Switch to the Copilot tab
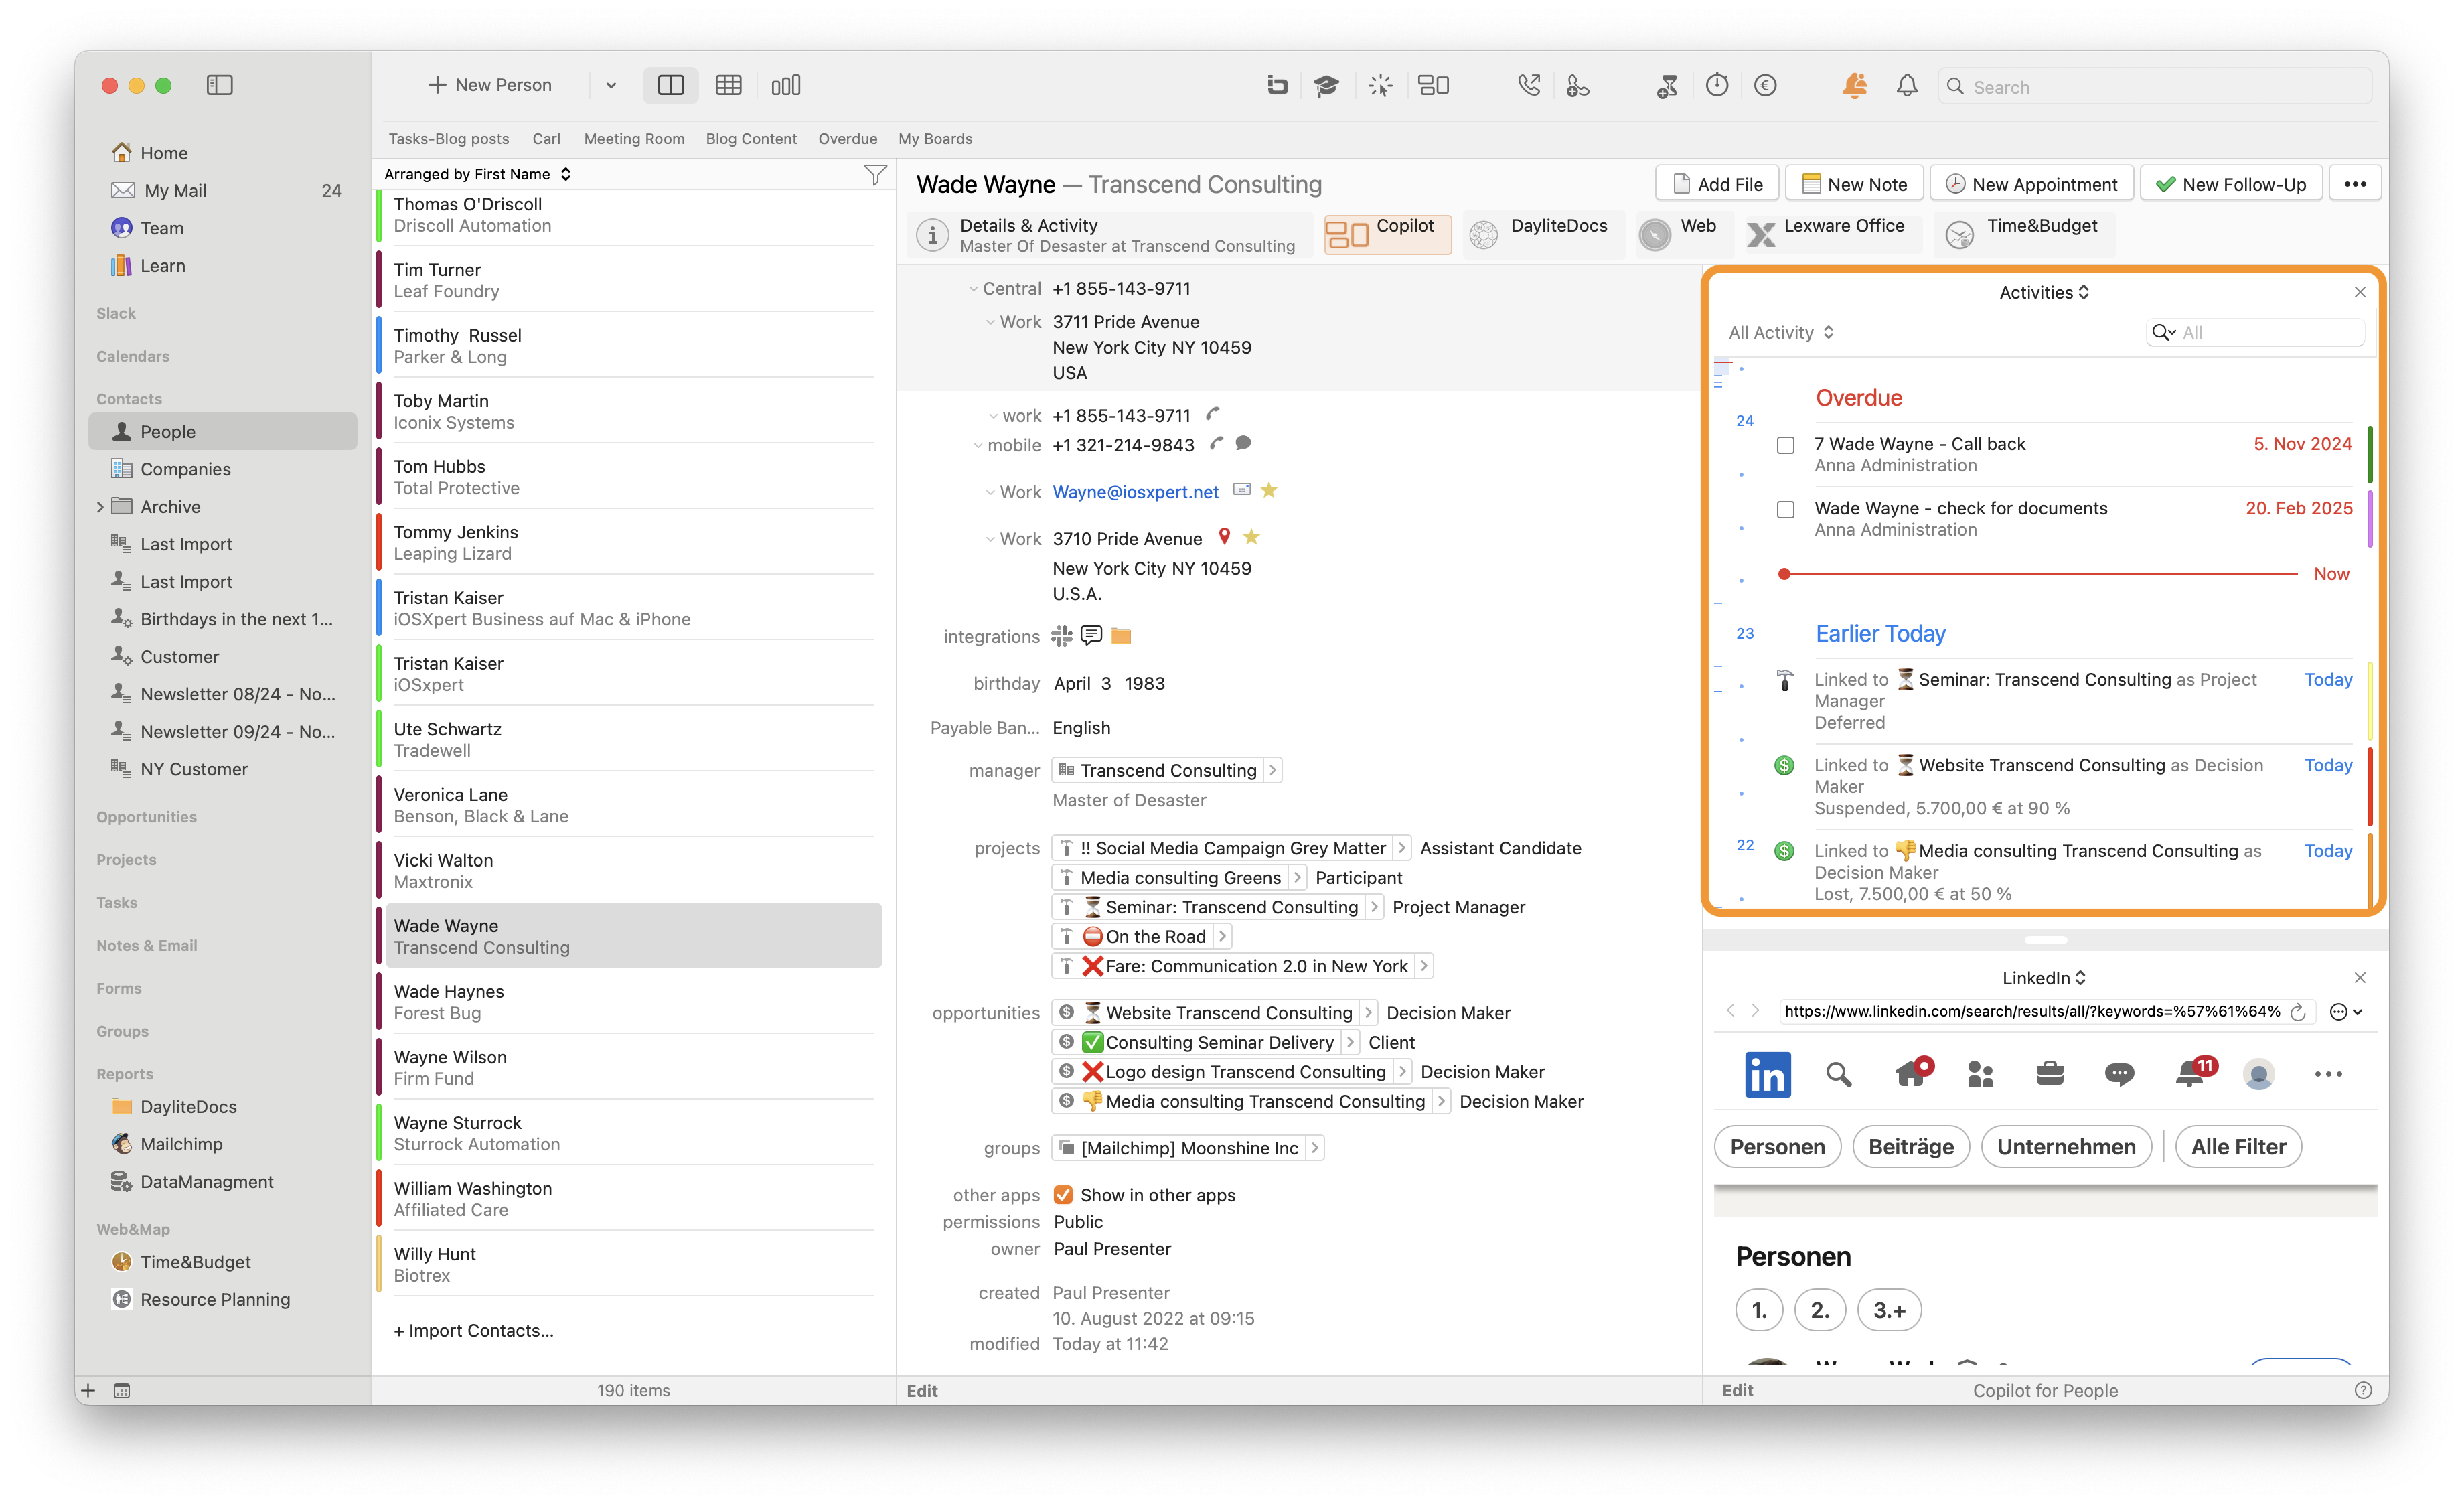 pos(1388,235)
